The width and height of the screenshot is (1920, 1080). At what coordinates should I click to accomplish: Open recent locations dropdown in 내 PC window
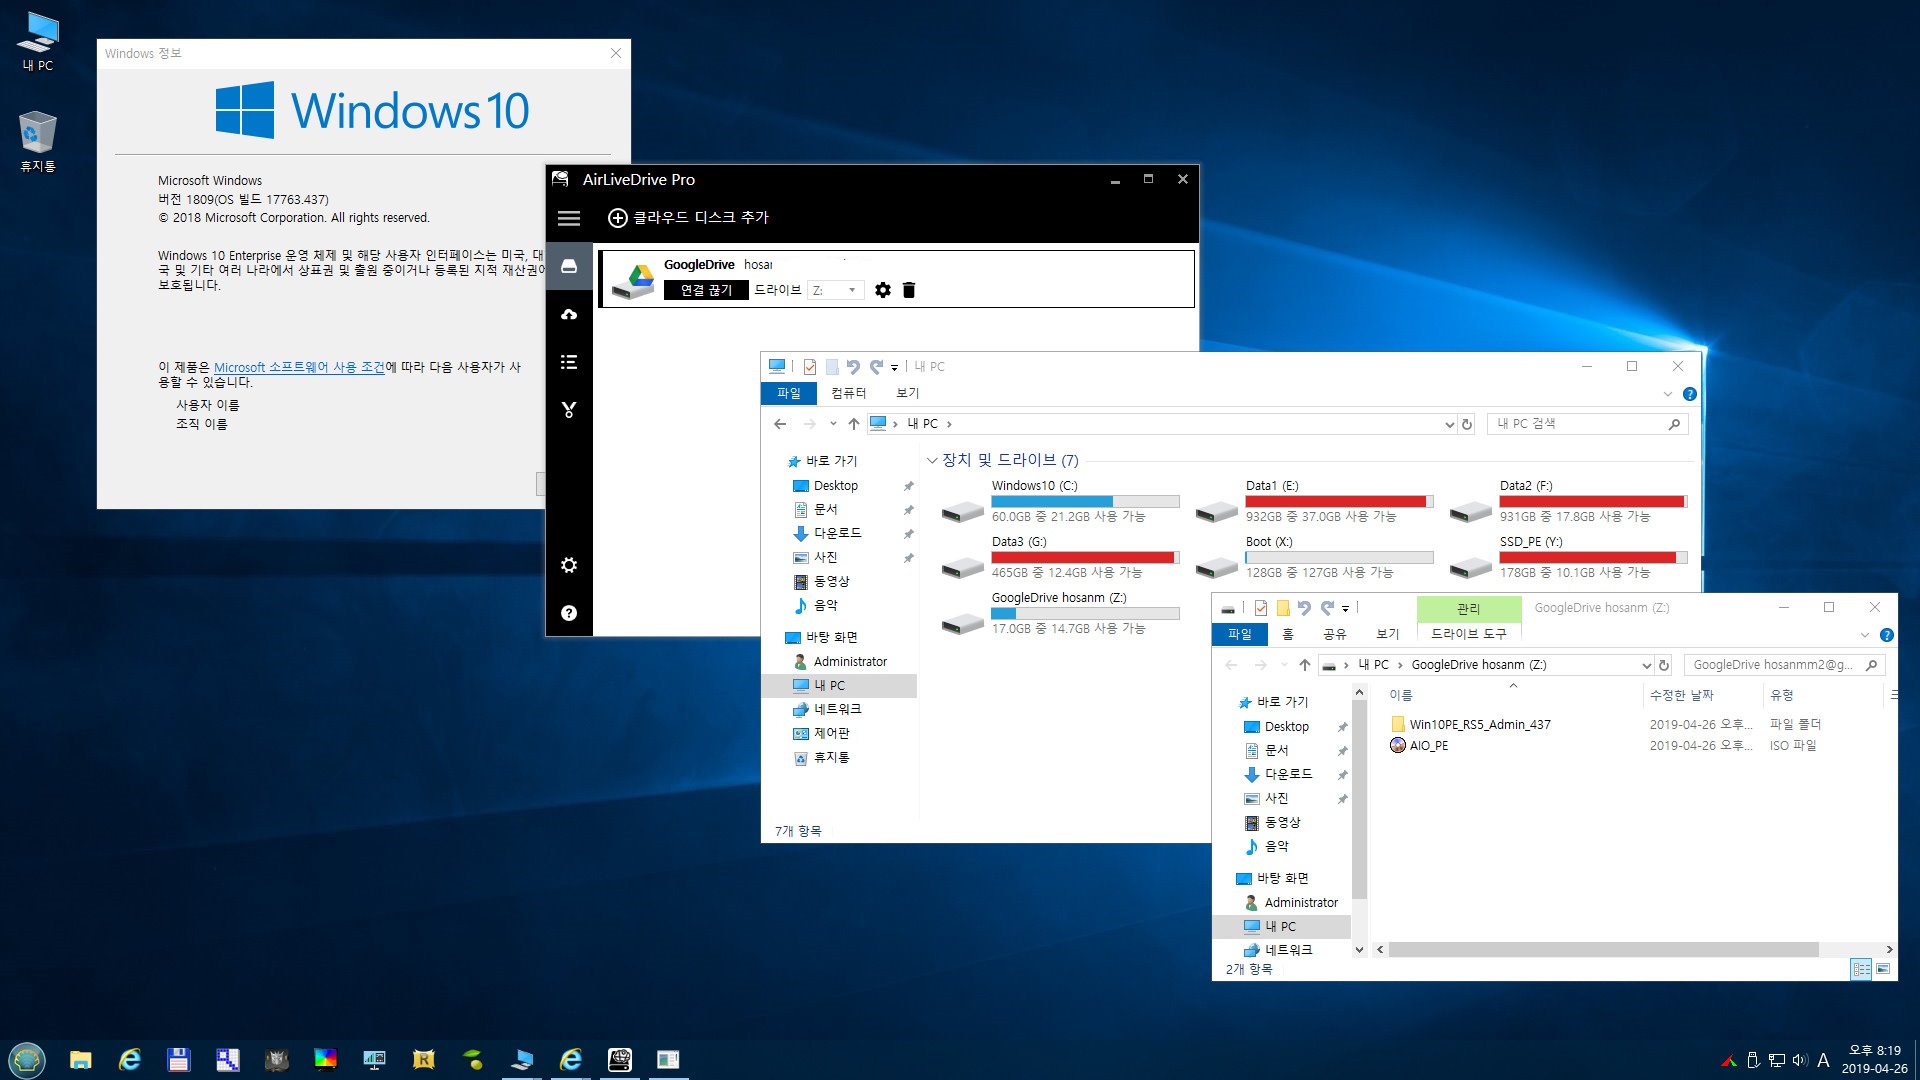(833, 424)
